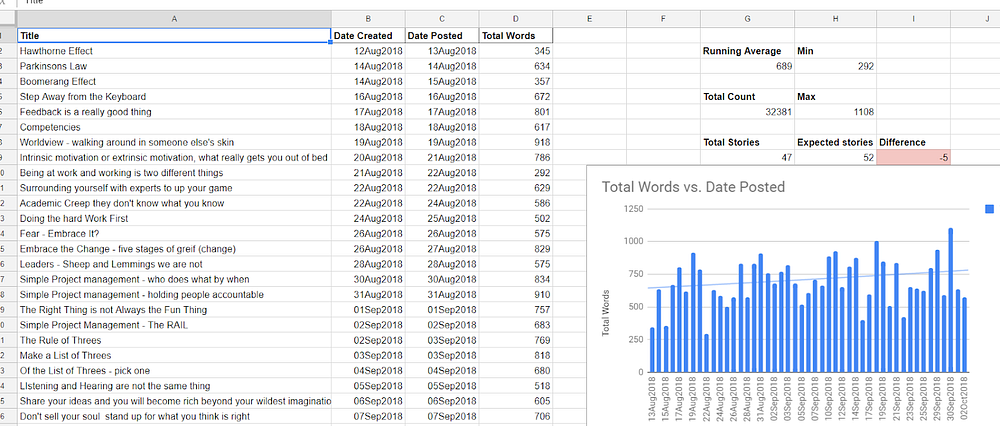Select 'Being at work and working' title cell
1000x426 pixels.
(174, 173)
